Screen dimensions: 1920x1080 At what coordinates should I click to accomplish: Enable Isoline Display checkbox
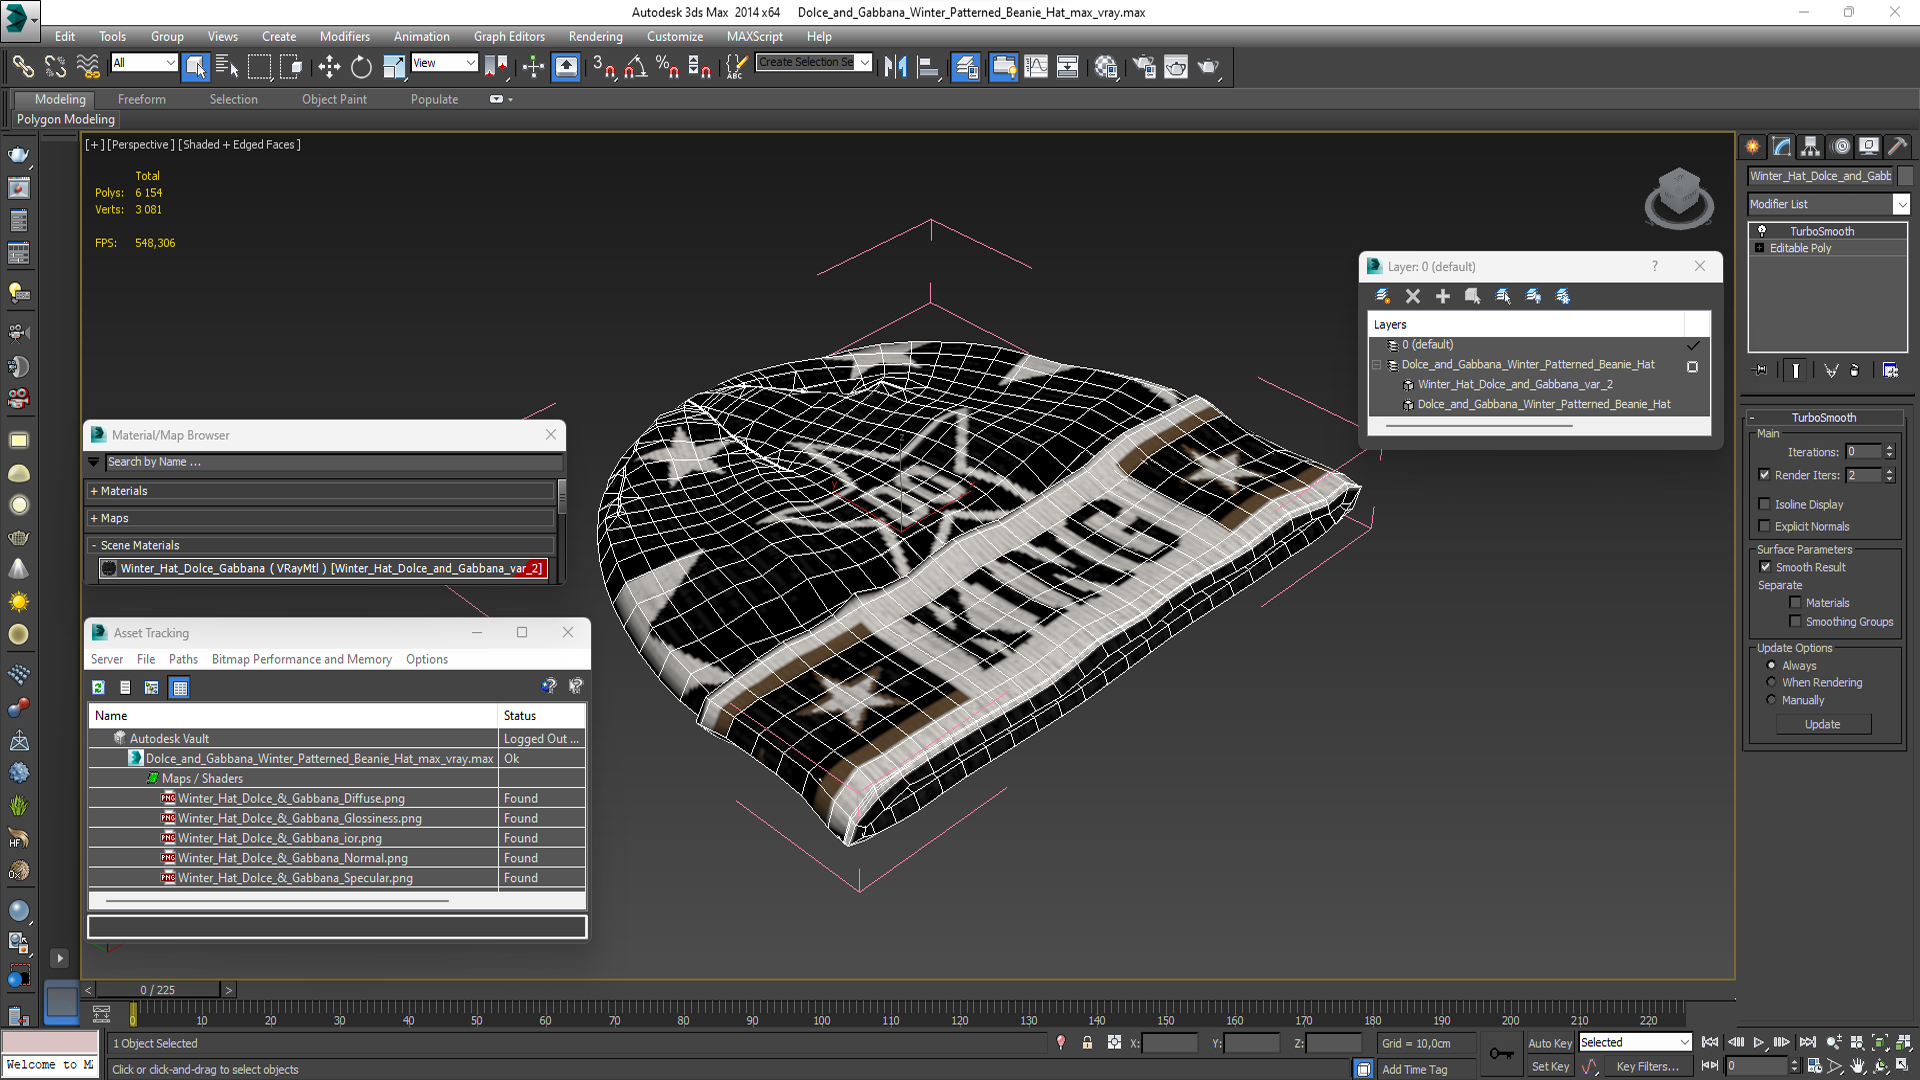1765,504
